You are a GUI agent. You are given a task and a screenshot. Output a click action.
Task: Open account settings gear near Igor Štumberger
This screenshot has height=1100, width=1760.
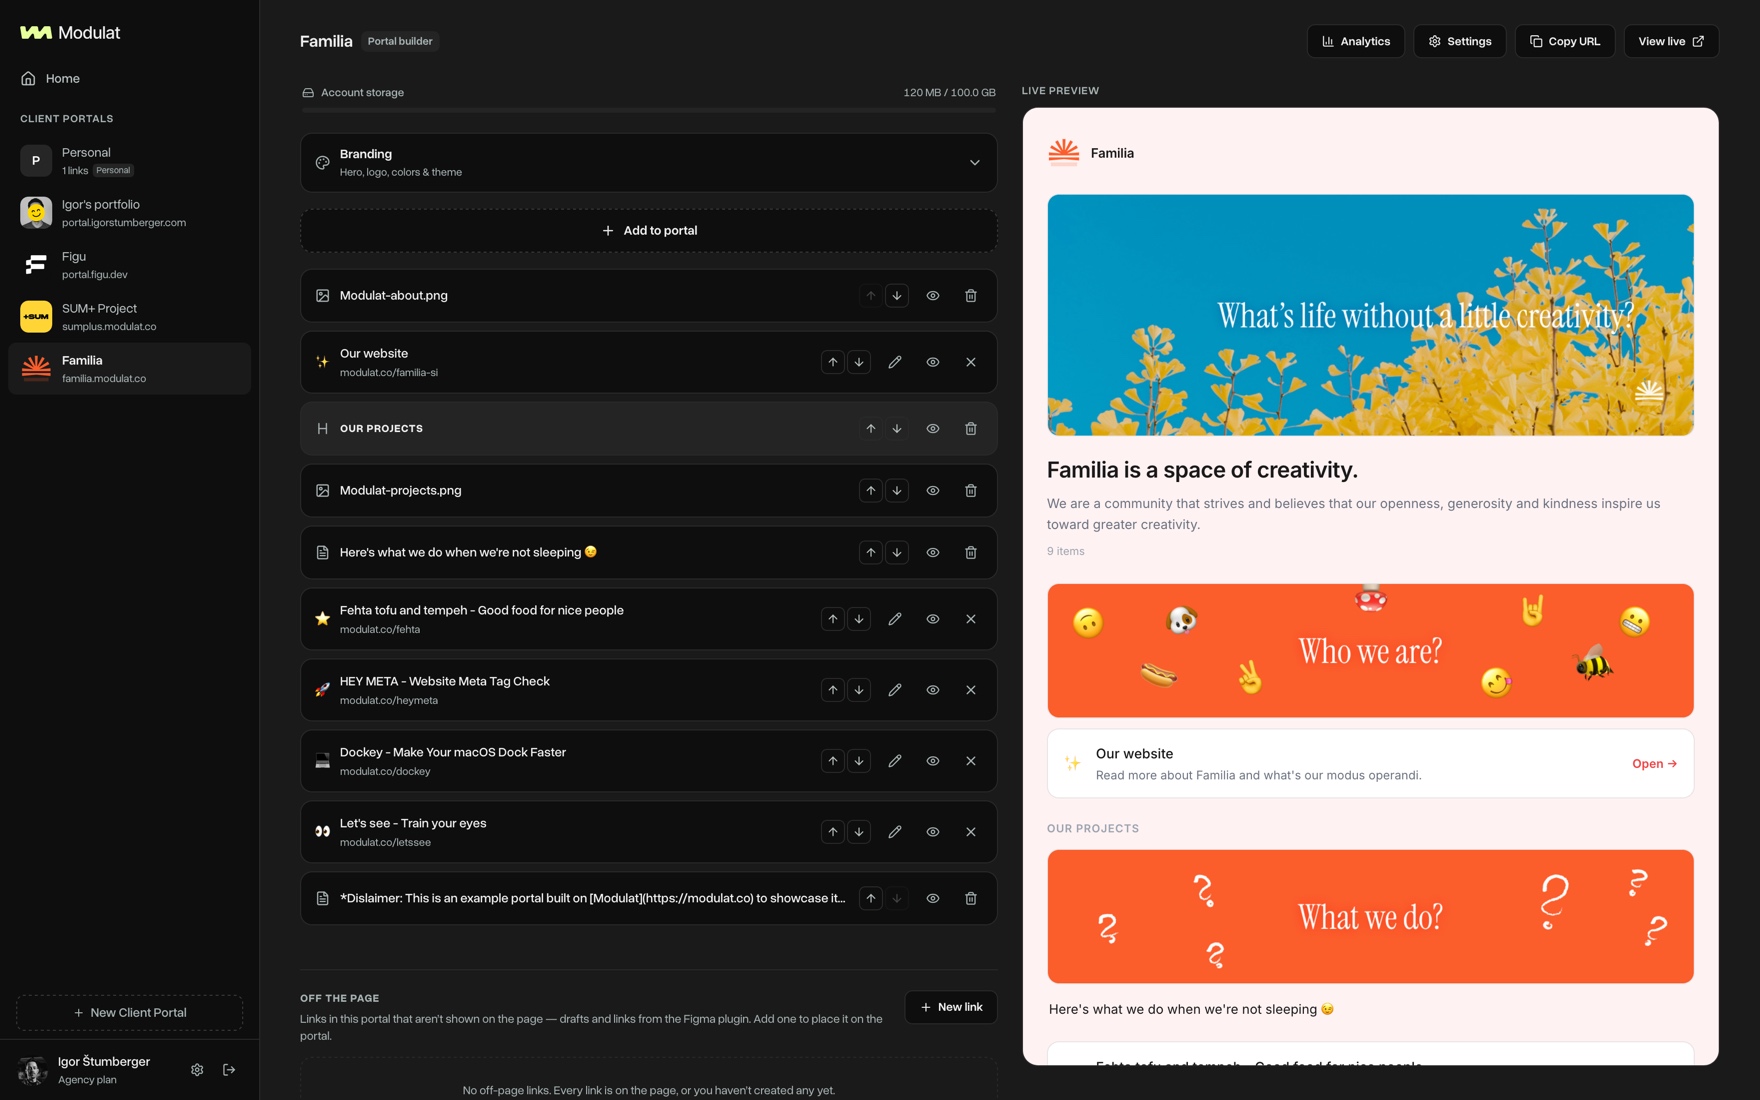[197, 1070]
